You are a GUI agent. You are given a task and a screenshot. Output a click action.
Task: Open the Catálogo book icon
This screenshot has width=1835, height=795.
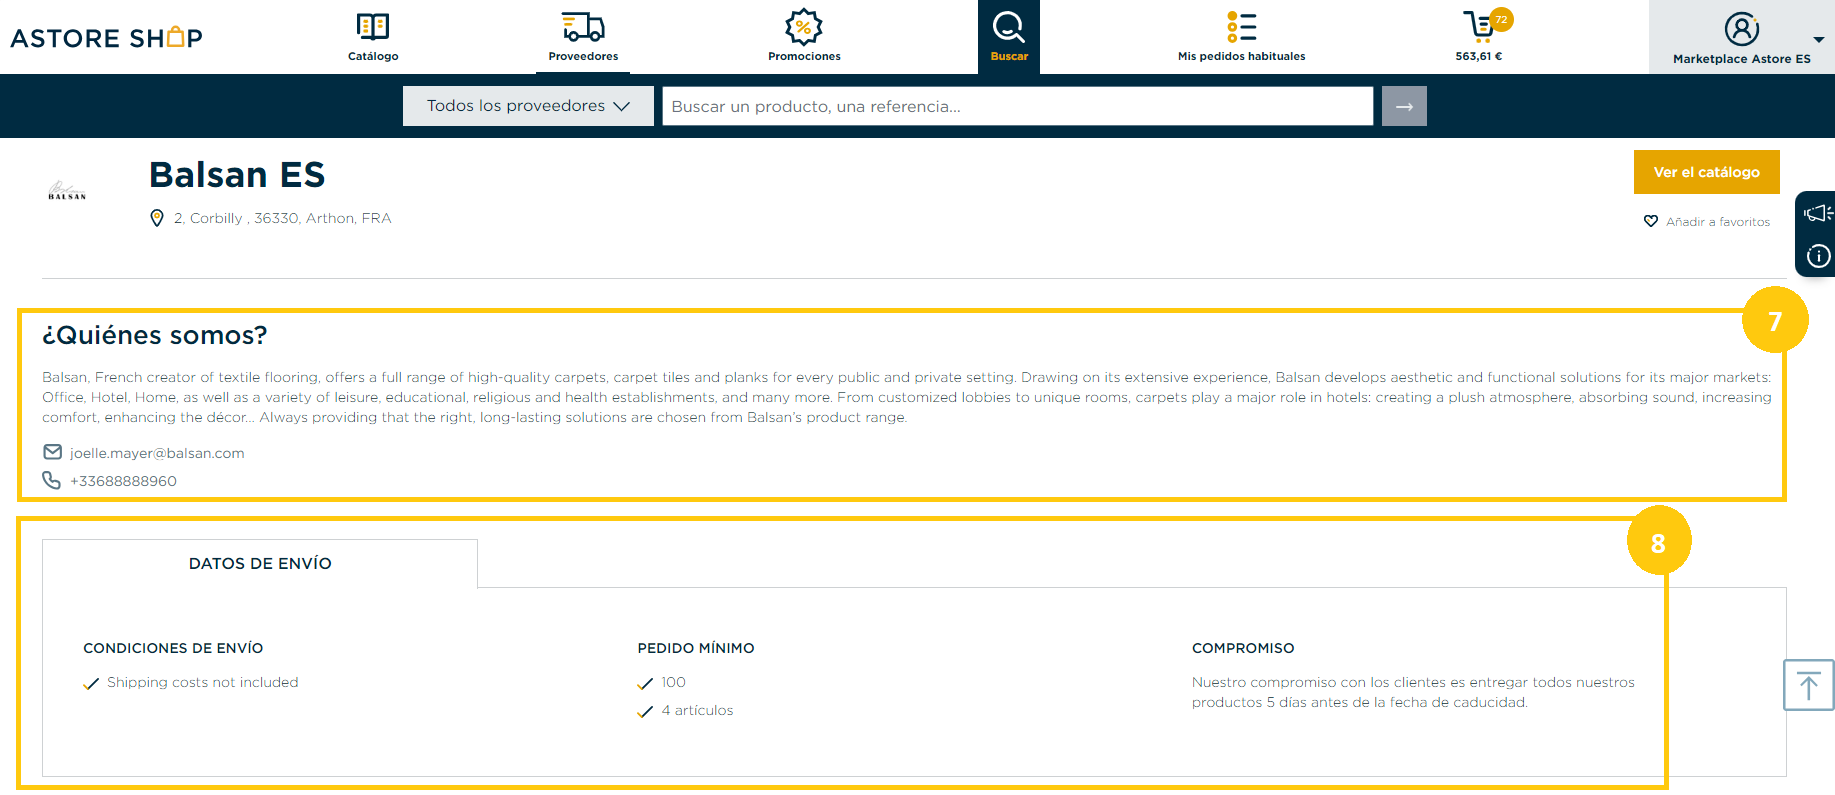pos(373,26)
